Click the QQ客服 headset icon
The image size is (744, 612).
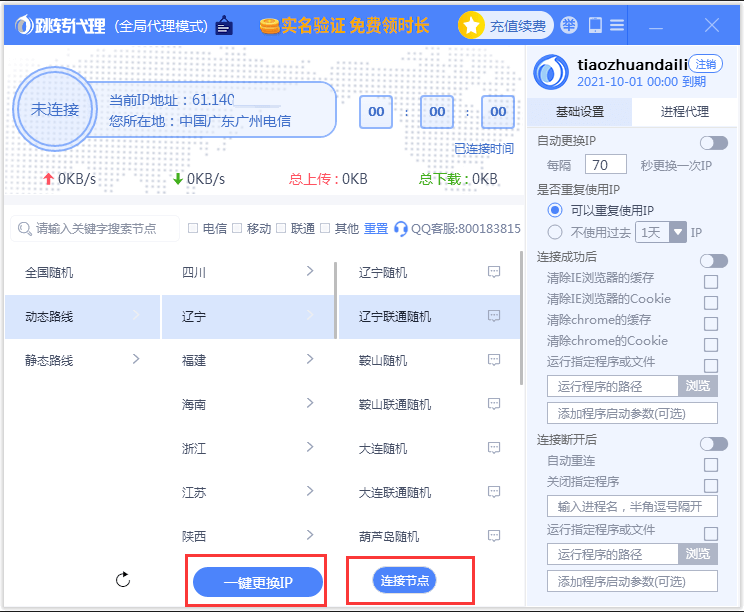pyautogui.click(x=401, y=228)
